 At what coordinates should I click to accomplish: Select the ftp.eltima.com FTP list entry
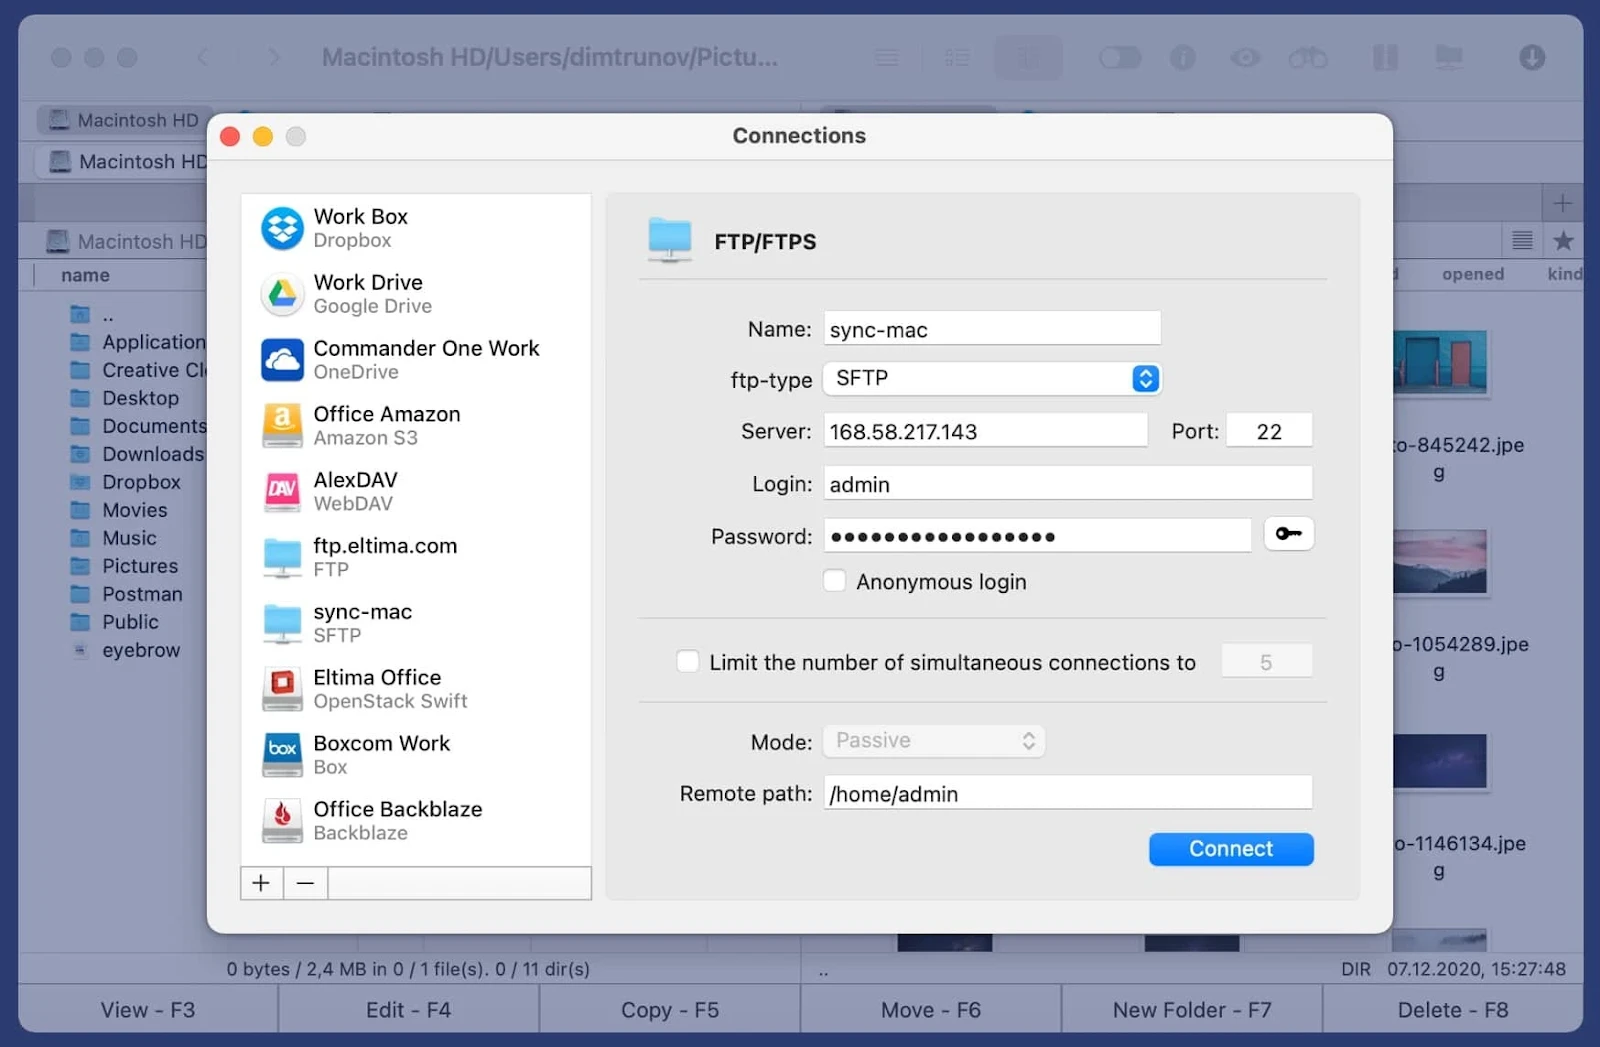[385, 557]
